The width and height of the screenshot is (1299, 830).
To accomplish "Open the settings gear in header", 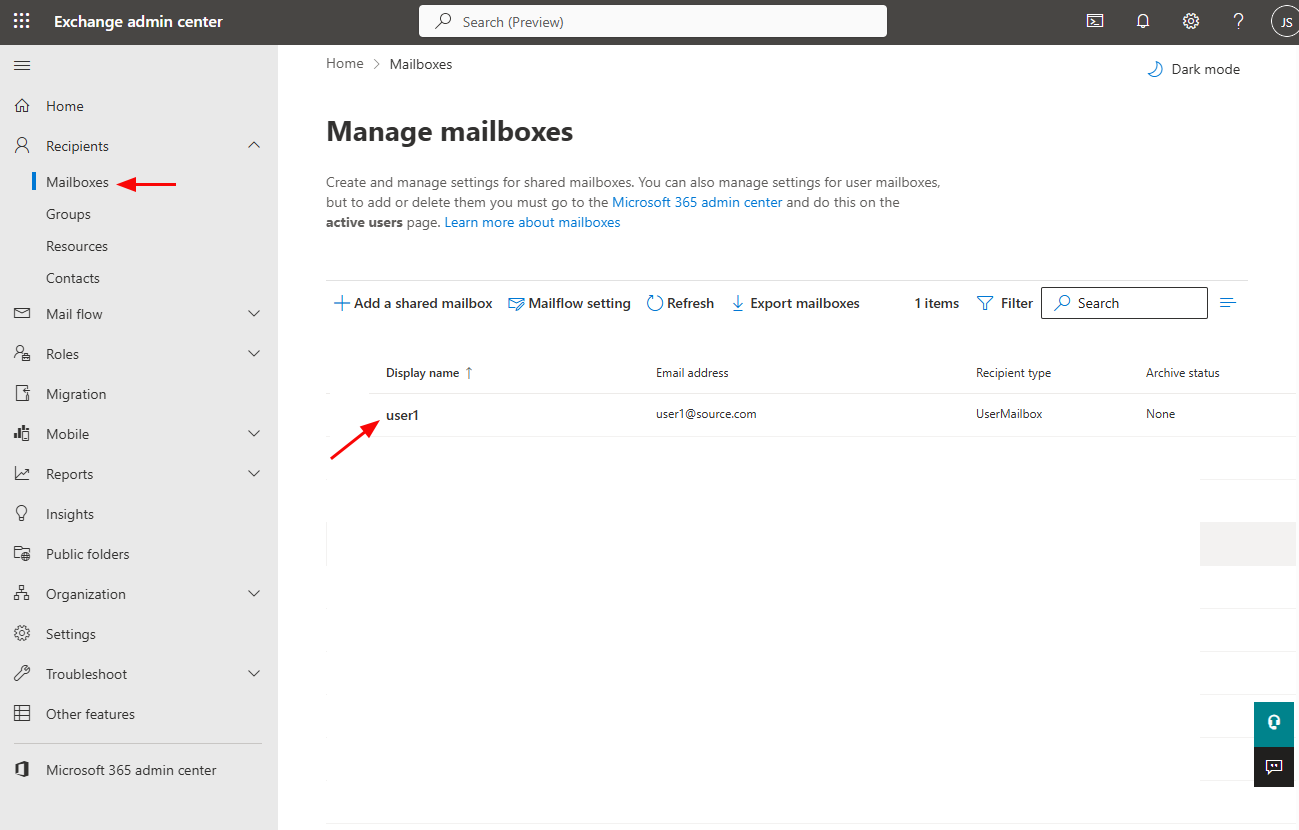I will pos(1190,21).
